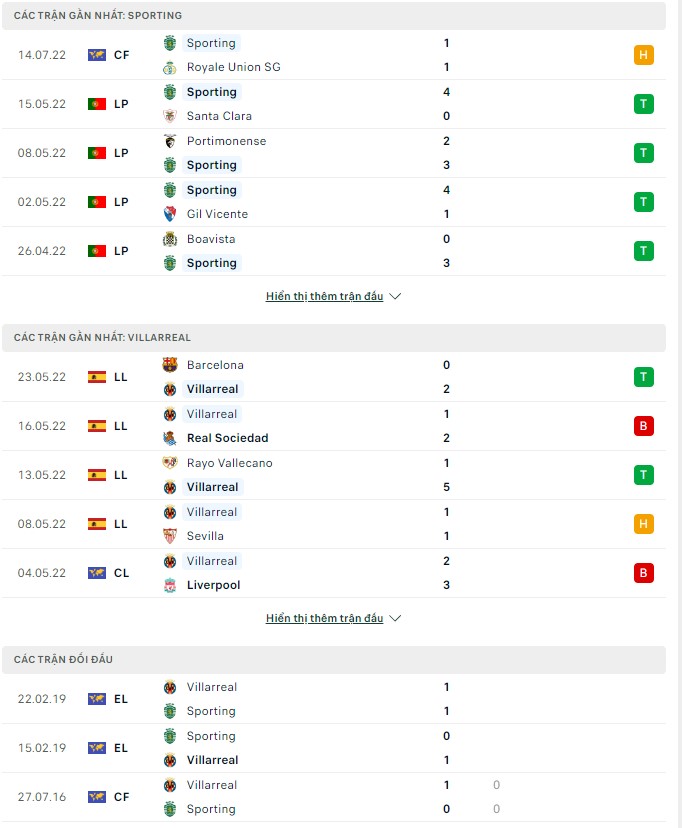
Task: Click the Real Sociedad club logo
Action: pyautogui.click(x=172, y=438)
